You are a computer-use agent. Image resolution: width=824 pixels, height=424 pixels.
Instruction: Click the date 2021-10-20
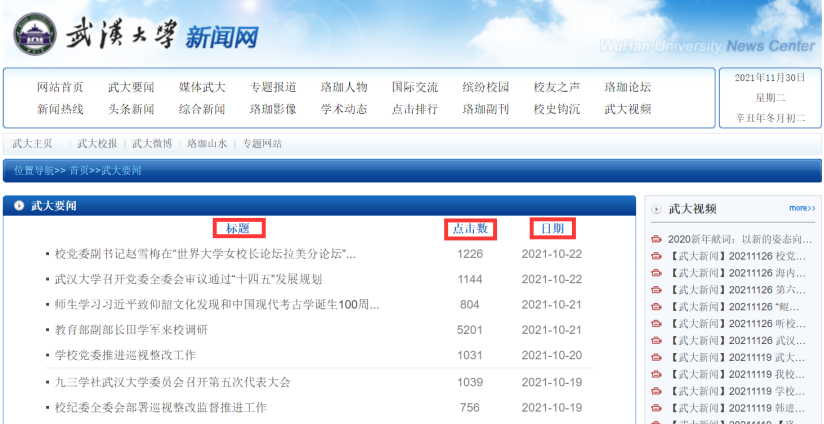[x=552, y=355]
